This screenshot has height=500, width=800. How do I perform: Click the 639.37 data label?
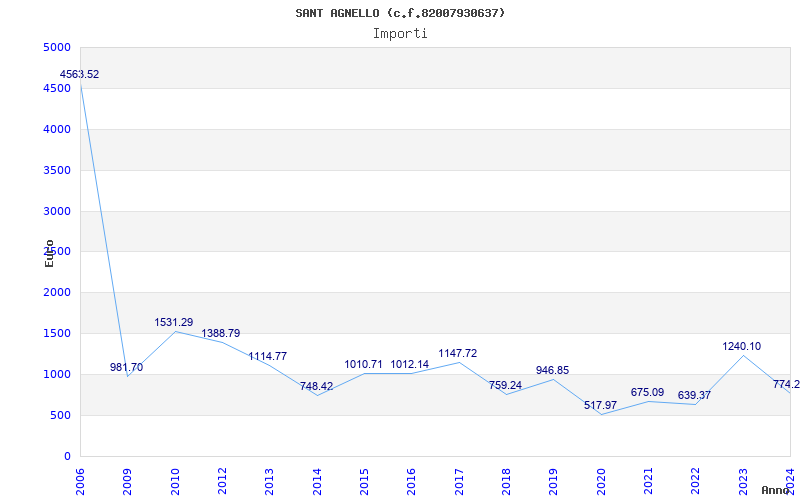click(x=694, y=395)
